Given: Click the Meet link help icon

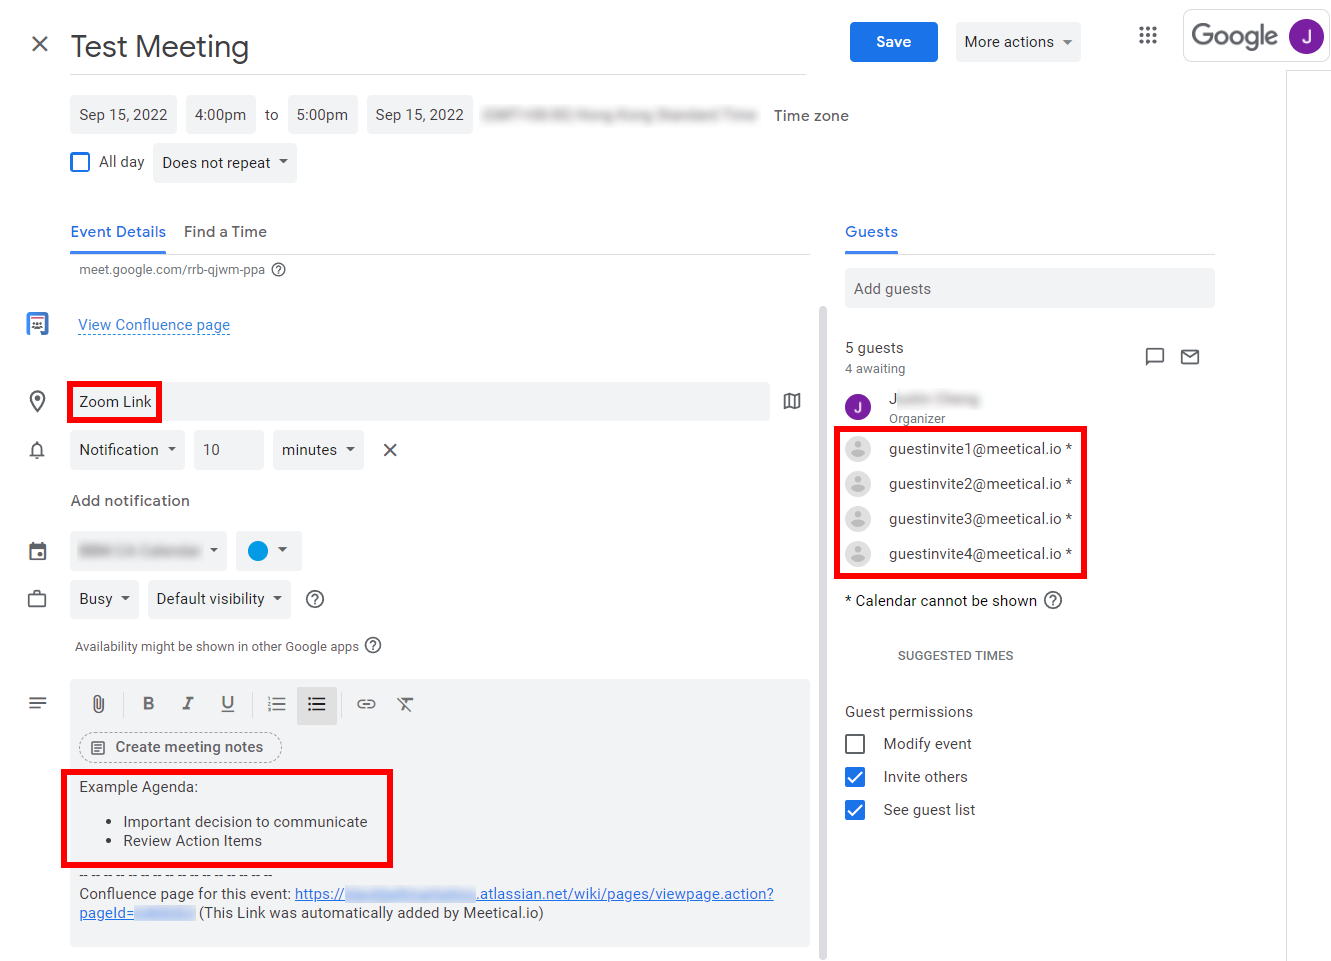Looking at the screenshot, I should click(x=279, y=270).
